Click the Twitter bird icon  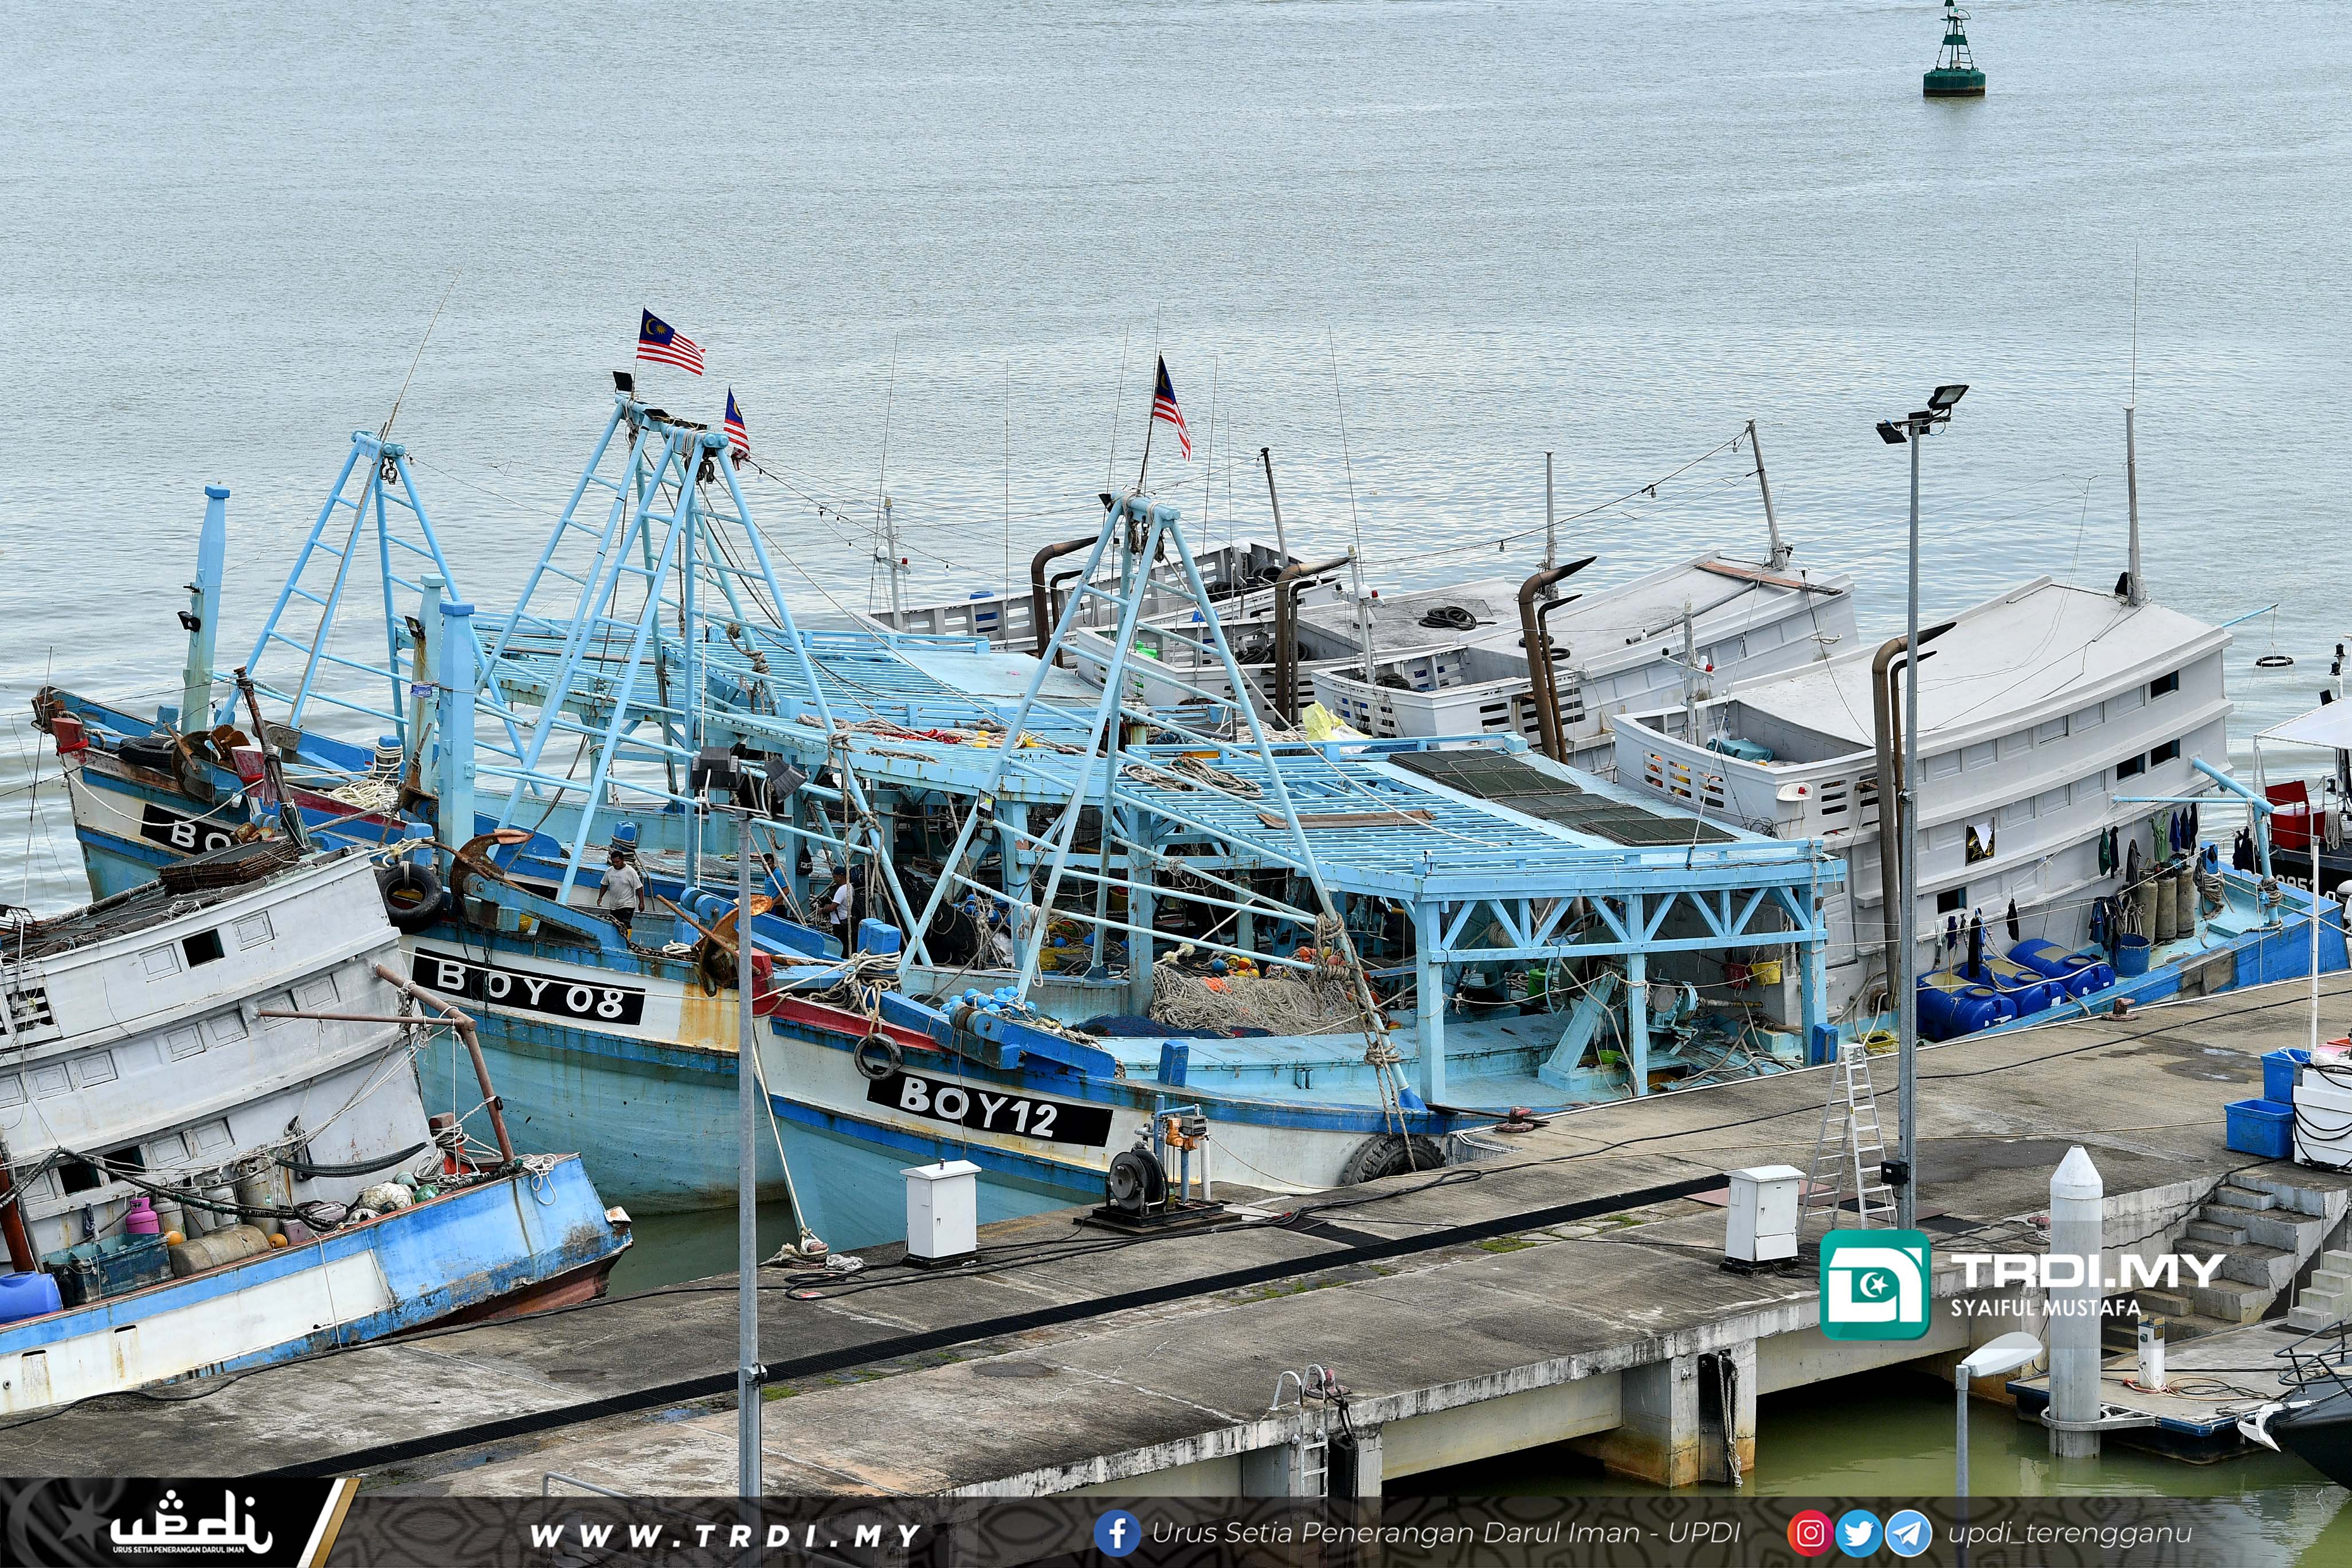pyautogui.click(x=1858, y=1533)
